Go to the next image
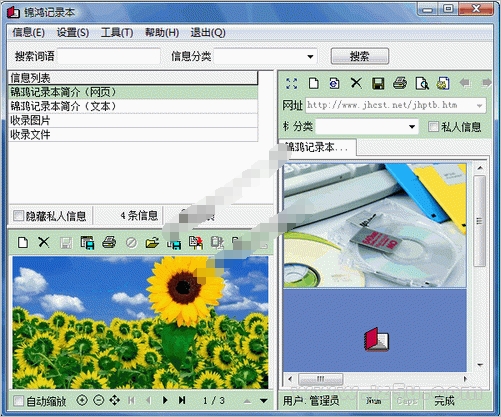The height and width of the screenshot is (417, 501). click(165, 400)
